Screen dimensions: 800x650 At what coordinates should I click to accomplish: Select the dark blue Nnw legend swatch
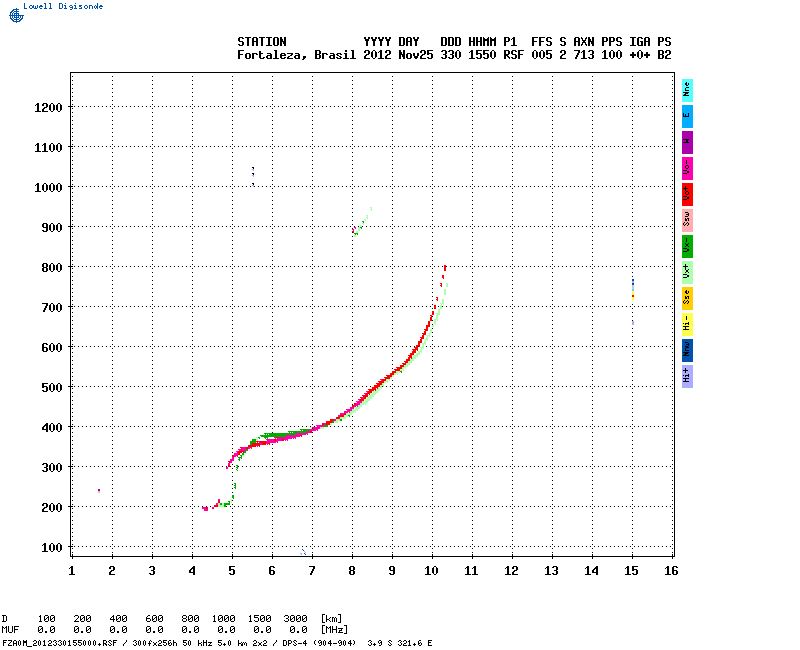(687, 351)
